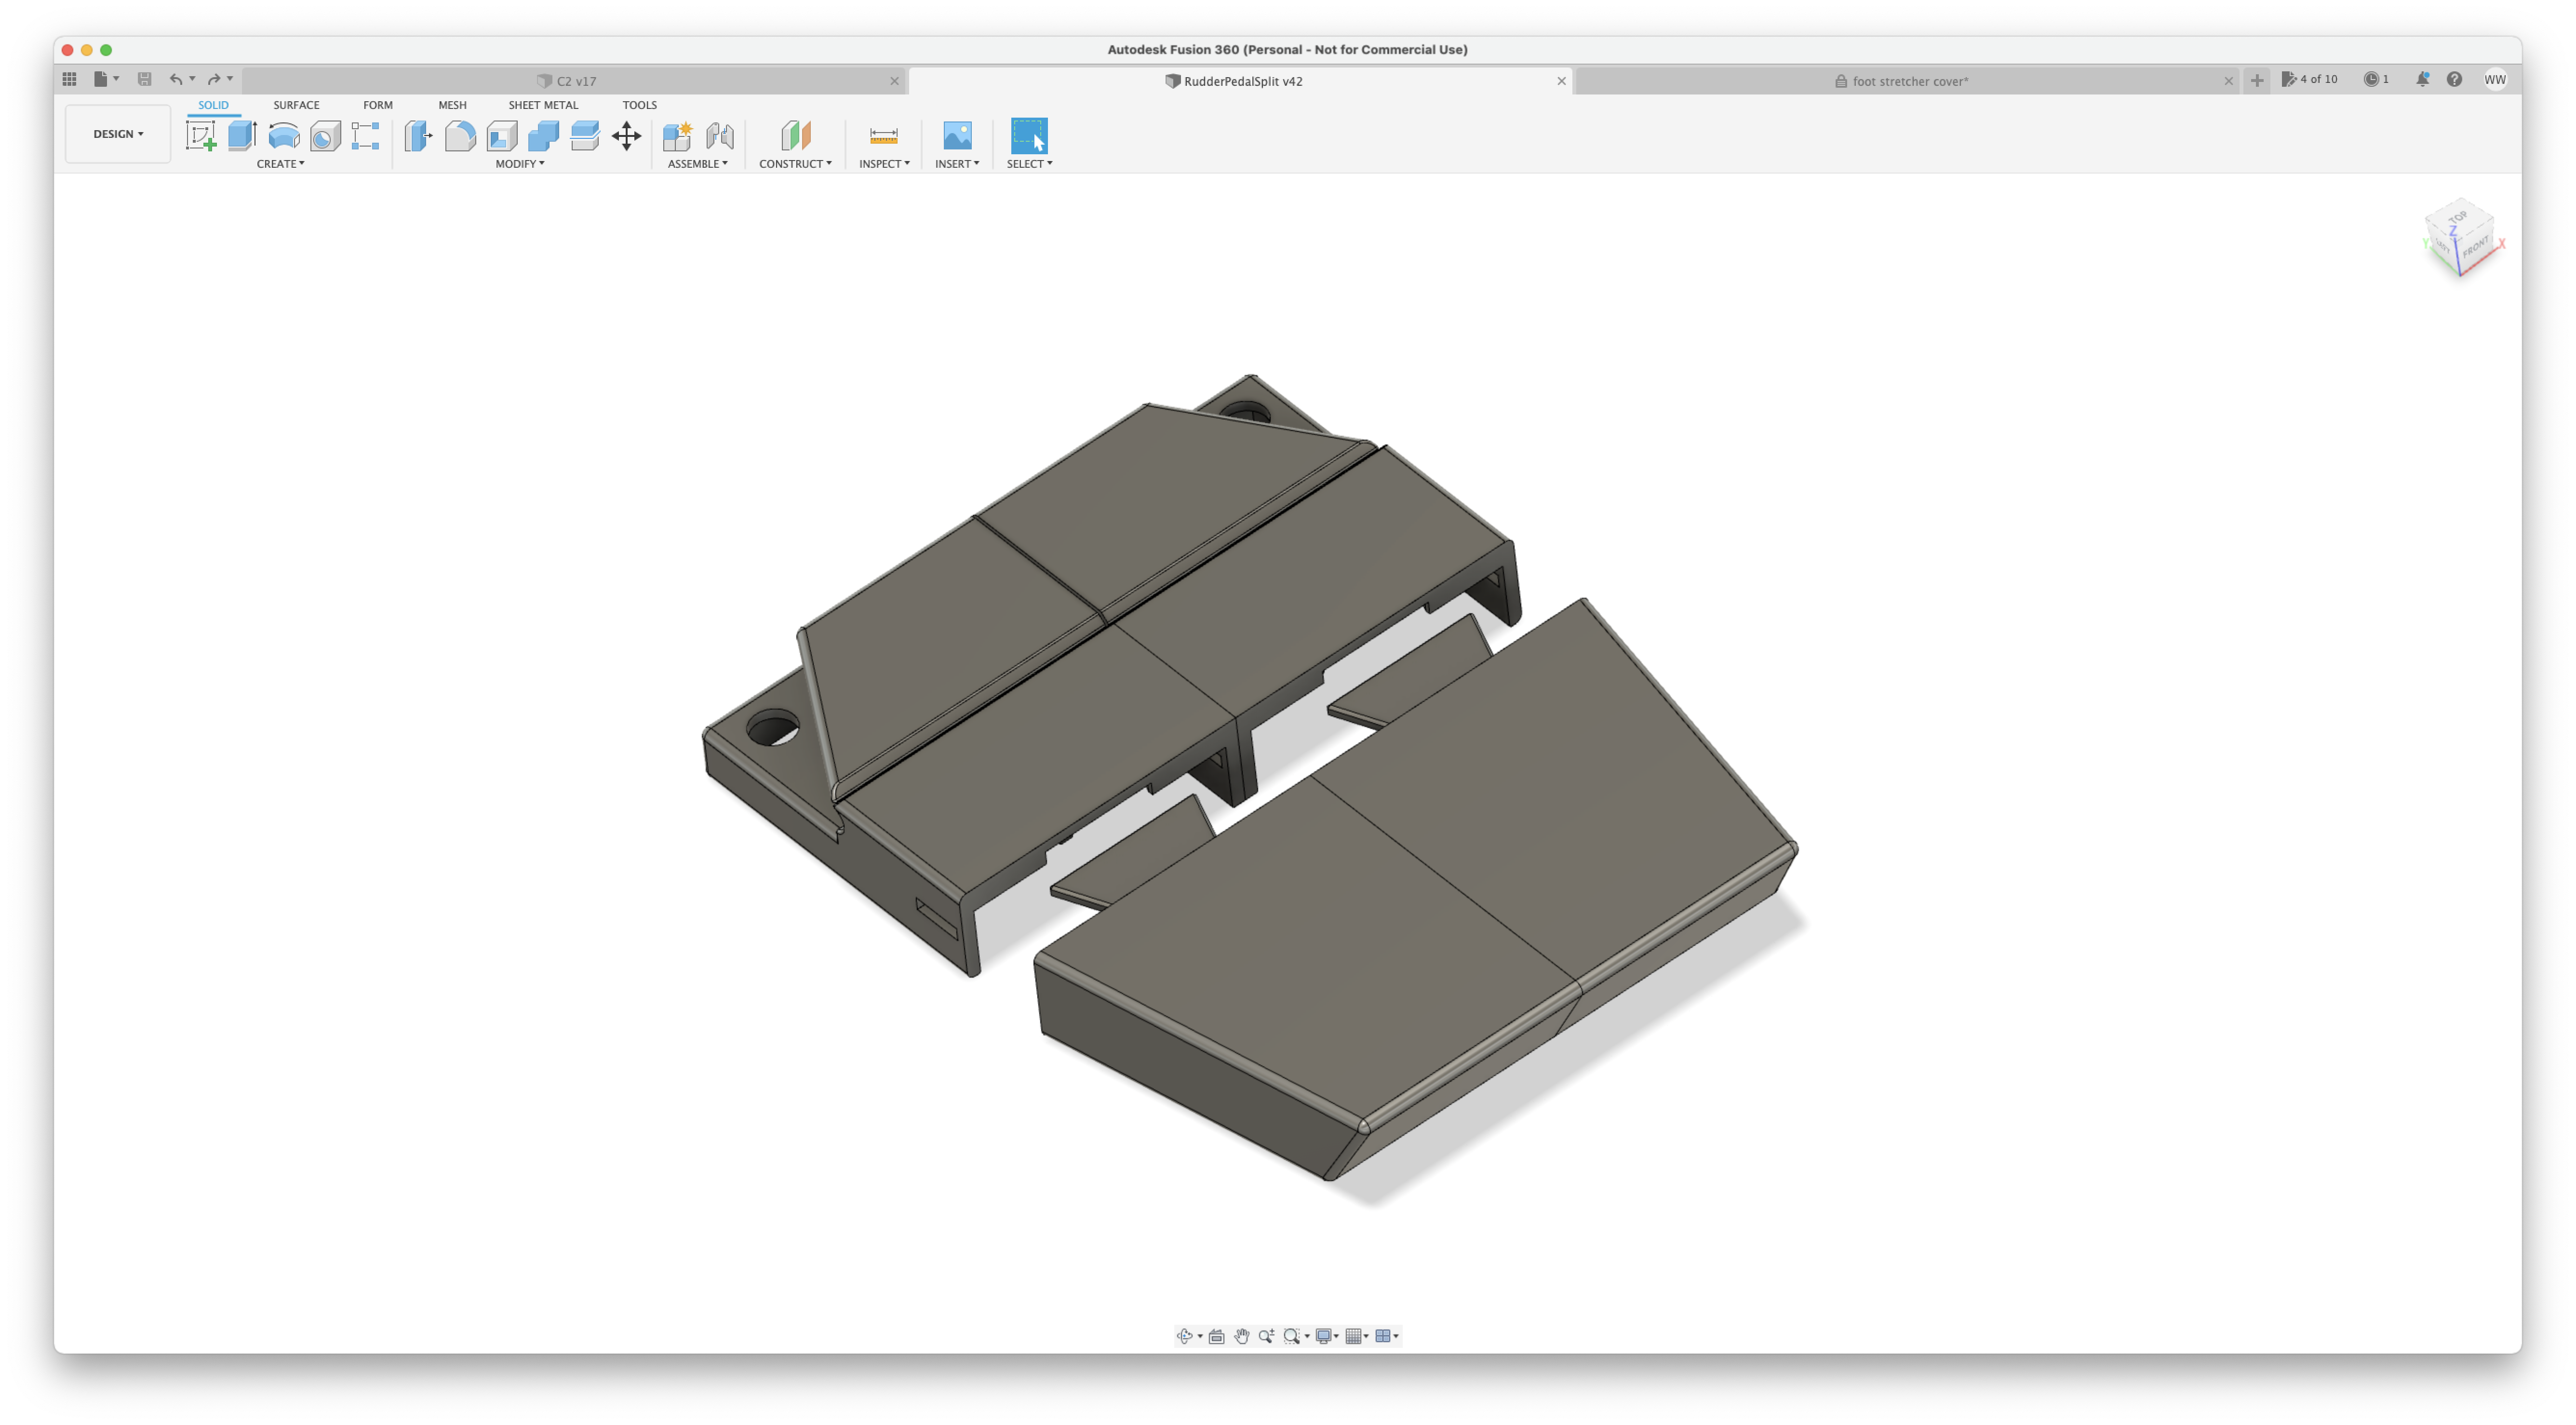
Task: Choose the Revolve tool
Action: point(284,135)
